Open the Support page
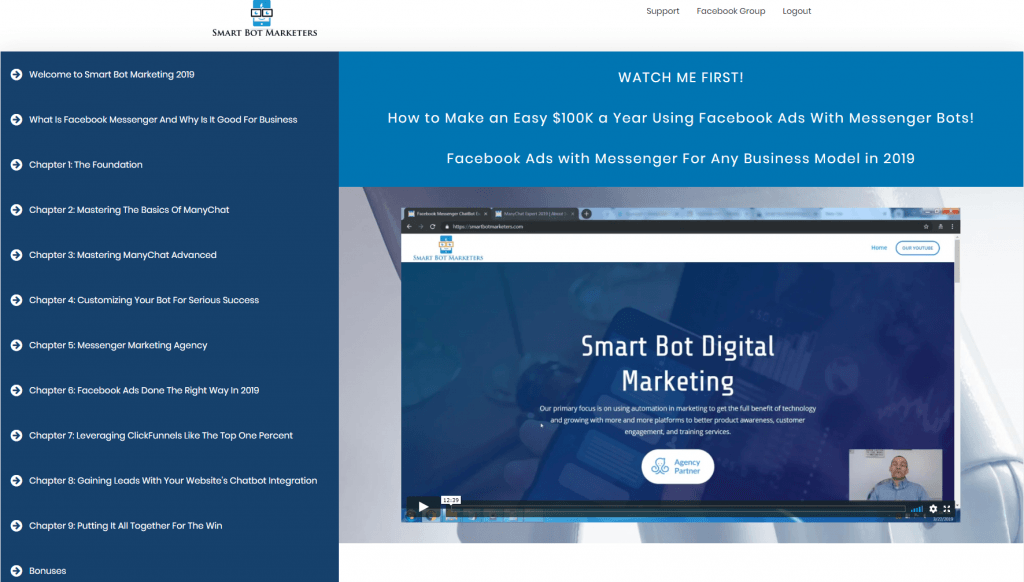1024x582 pixels. (663, 11)
